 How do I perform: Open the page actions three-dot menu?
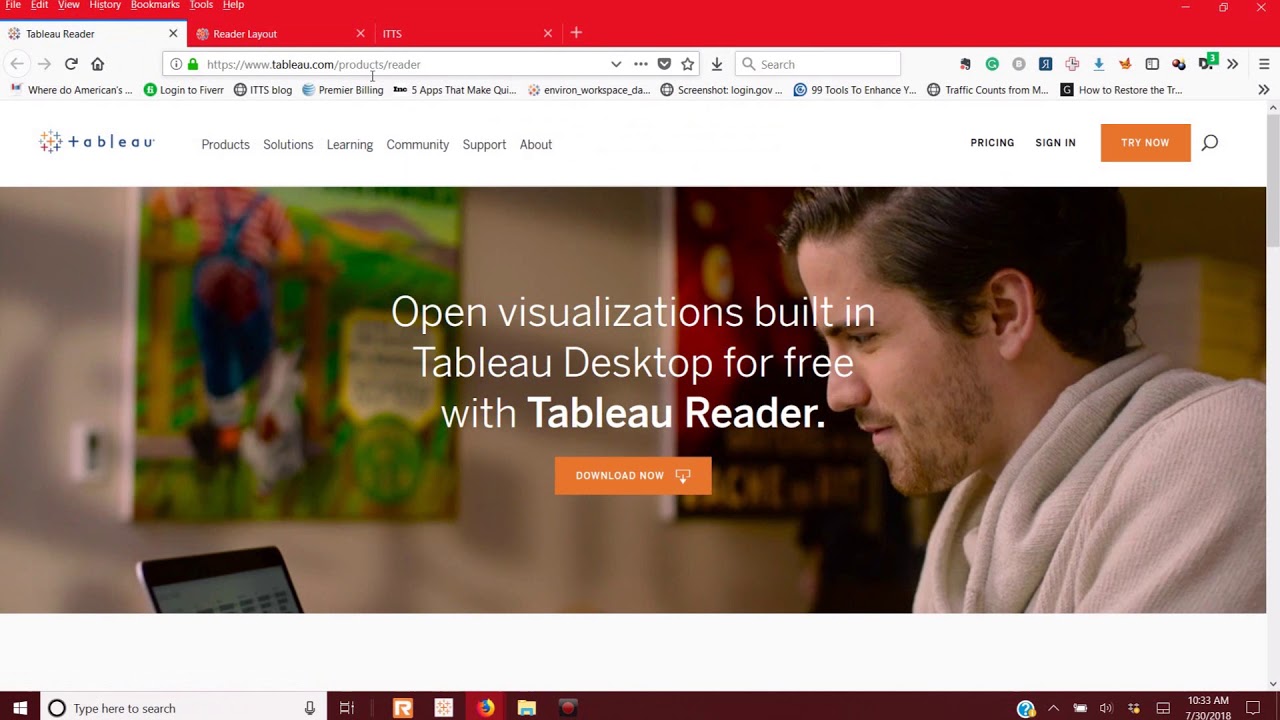point(641,64)
